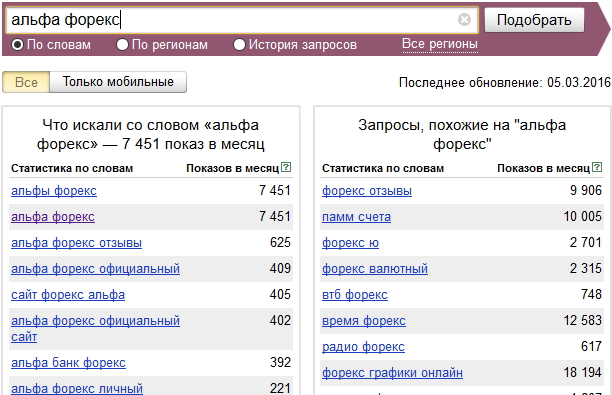
Task: Click the 392 impressions value
Action: [x=280, y=362]
